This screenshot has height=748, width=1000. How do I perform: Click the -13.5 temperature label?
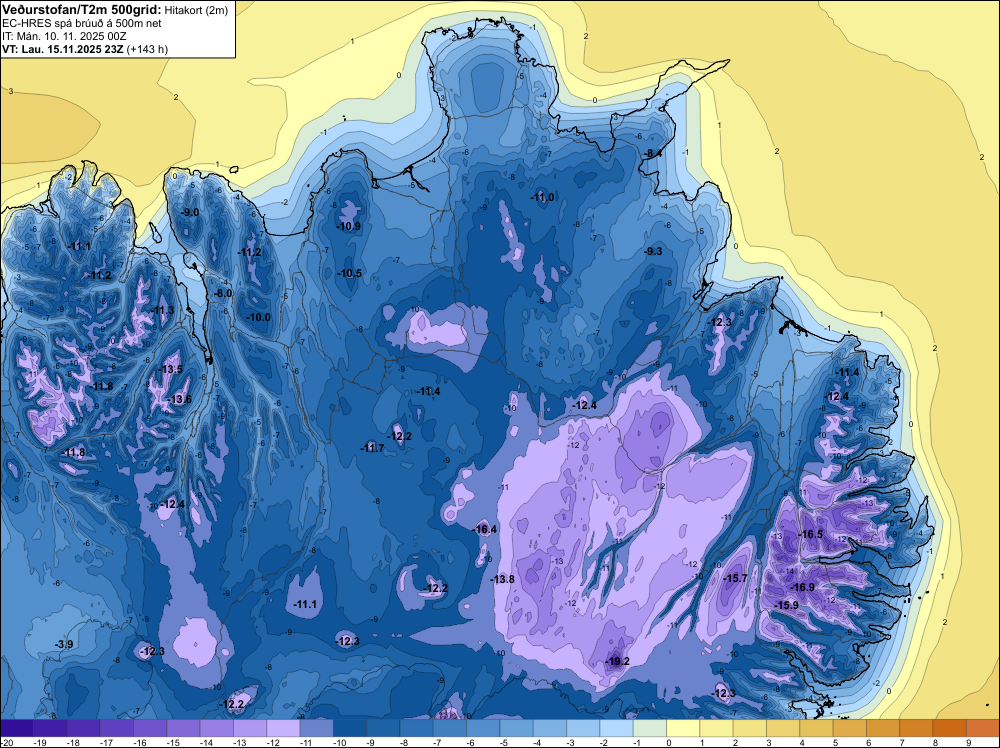pos(171,369)
